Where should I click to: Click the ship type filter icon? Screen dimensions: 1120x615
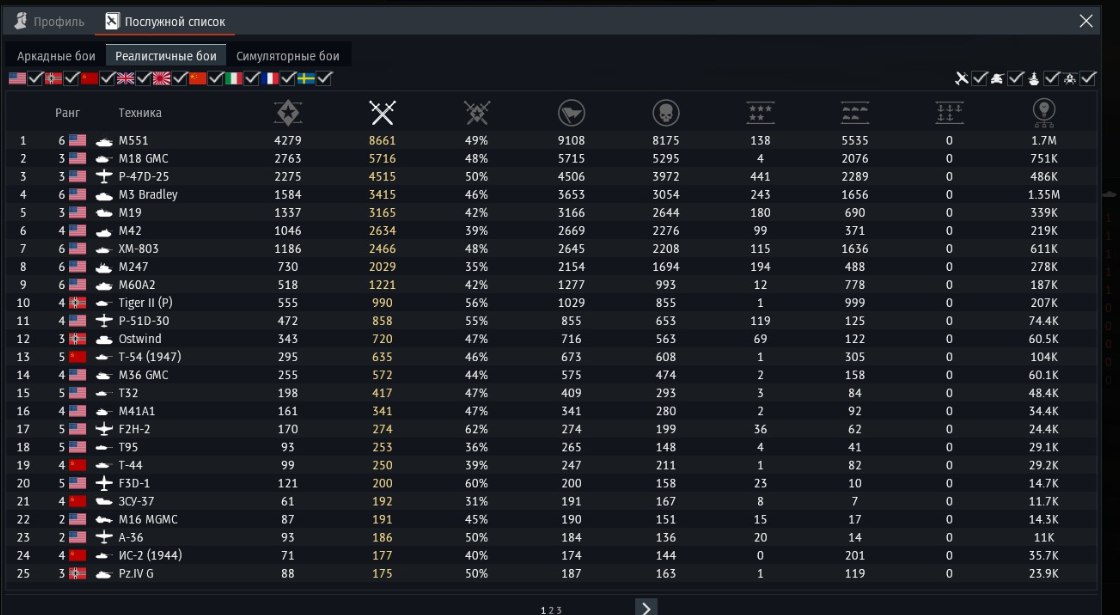[1034, 79]
